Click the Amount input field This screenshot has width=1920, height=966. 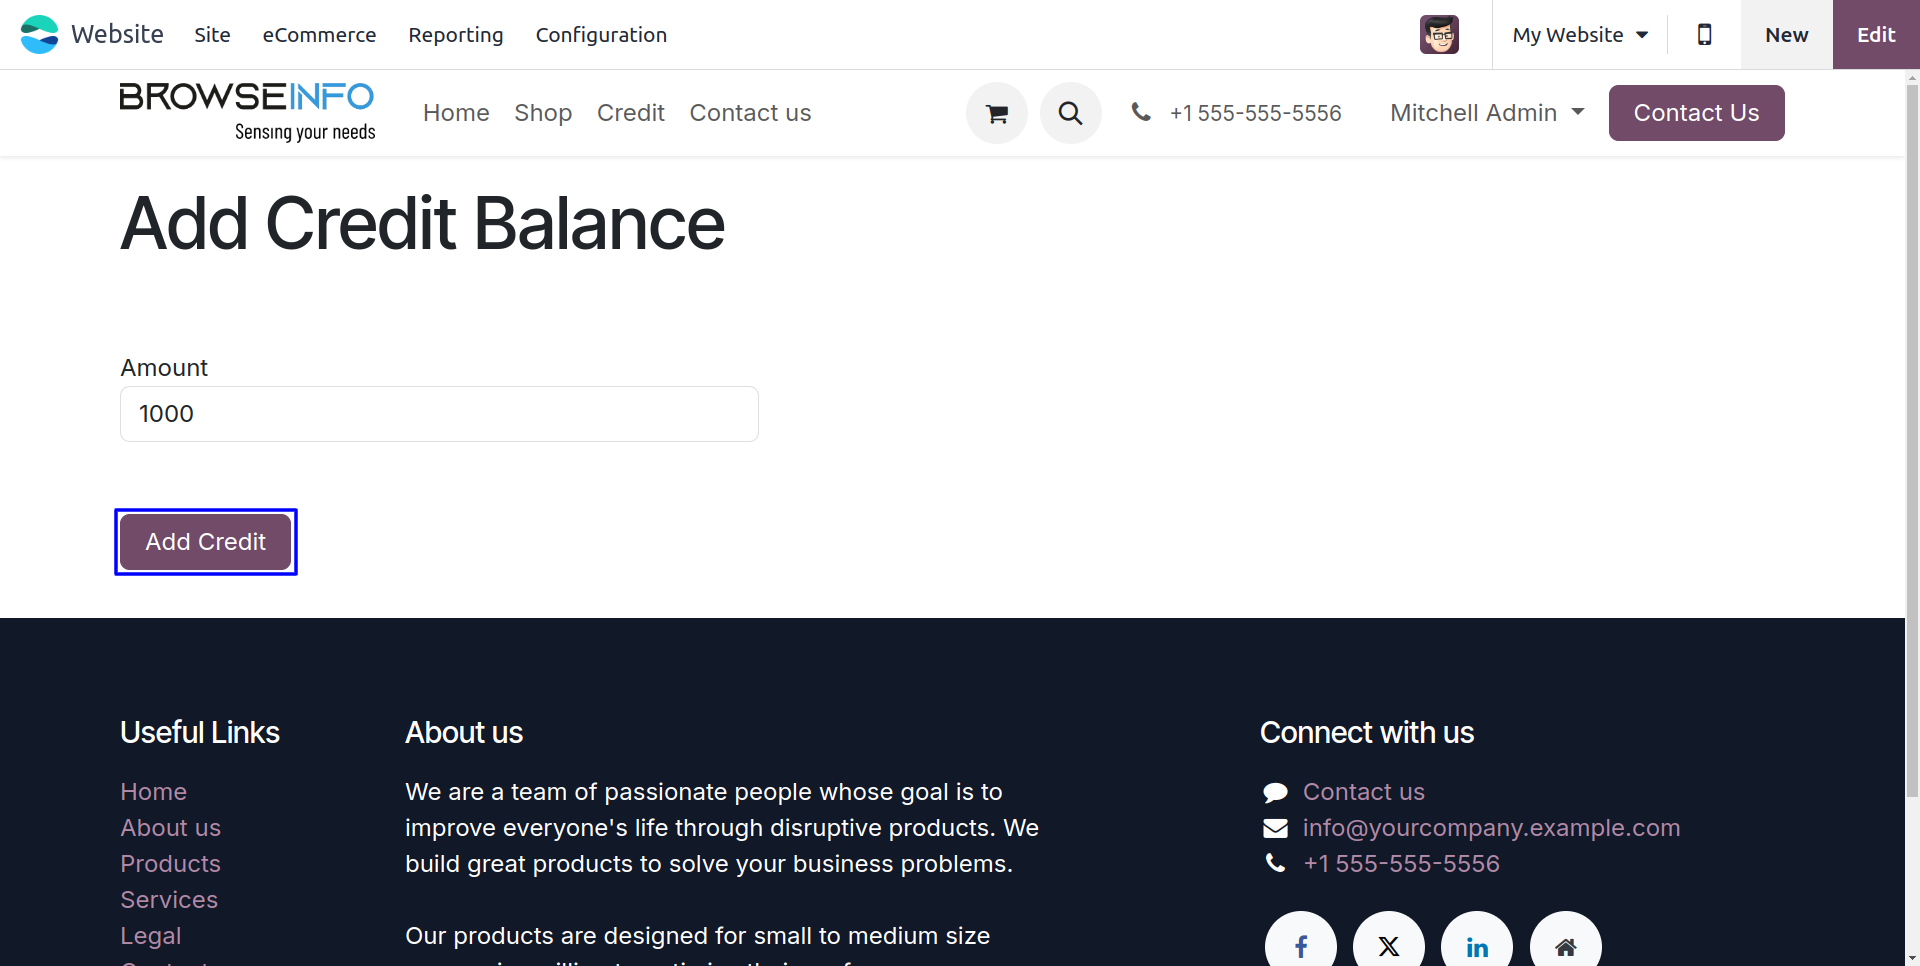(x=439, y=414)
